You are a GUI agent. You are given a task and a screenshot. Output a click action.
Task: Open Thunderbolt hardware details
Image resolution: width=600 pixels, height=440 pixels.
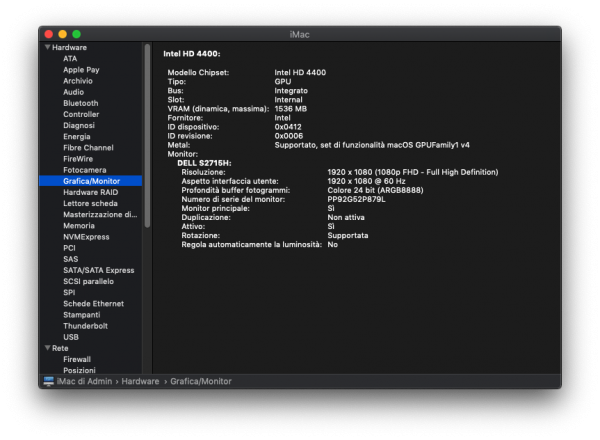84,326
